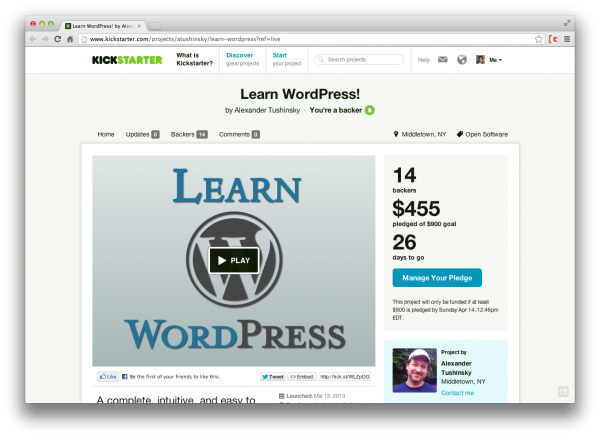Click the site icon in address bar
This screenshot has height=438, width=600.
[x=84, y=39]
